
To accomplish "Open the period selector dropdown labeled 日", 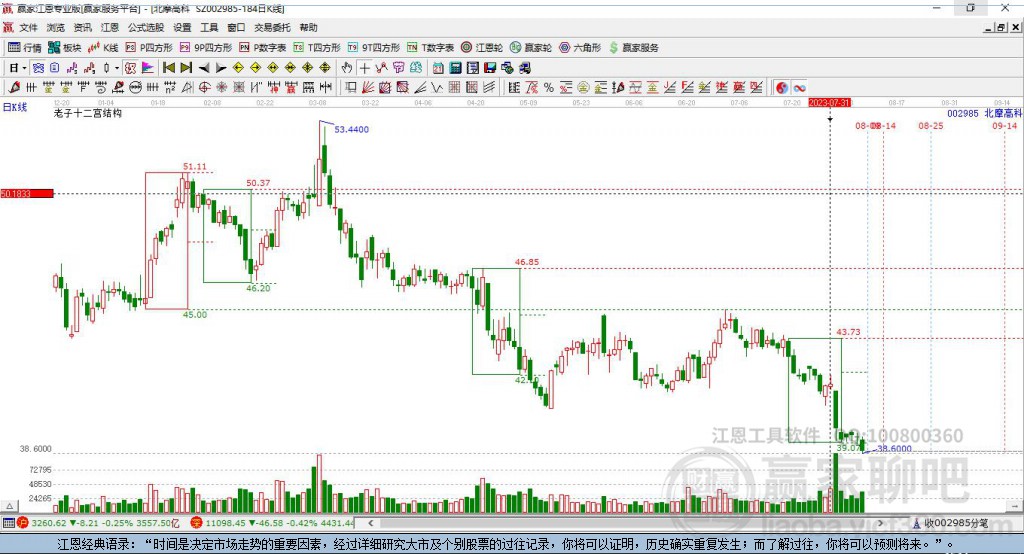I will pyautogui.click(x=17, y=68).
